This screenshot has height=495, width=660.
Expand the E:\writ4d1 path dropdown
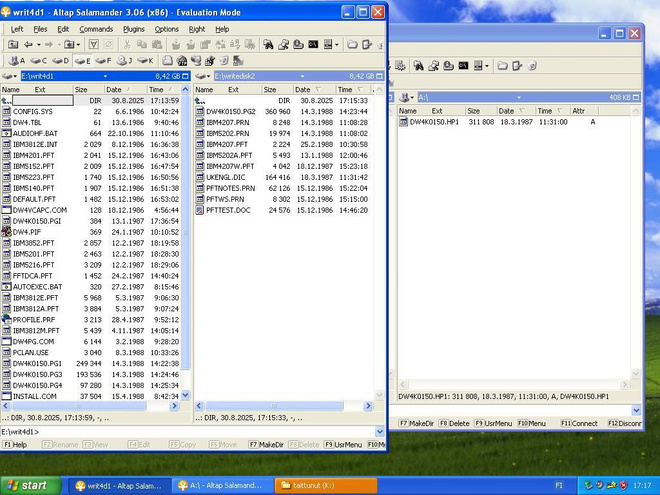coord(105,76)
